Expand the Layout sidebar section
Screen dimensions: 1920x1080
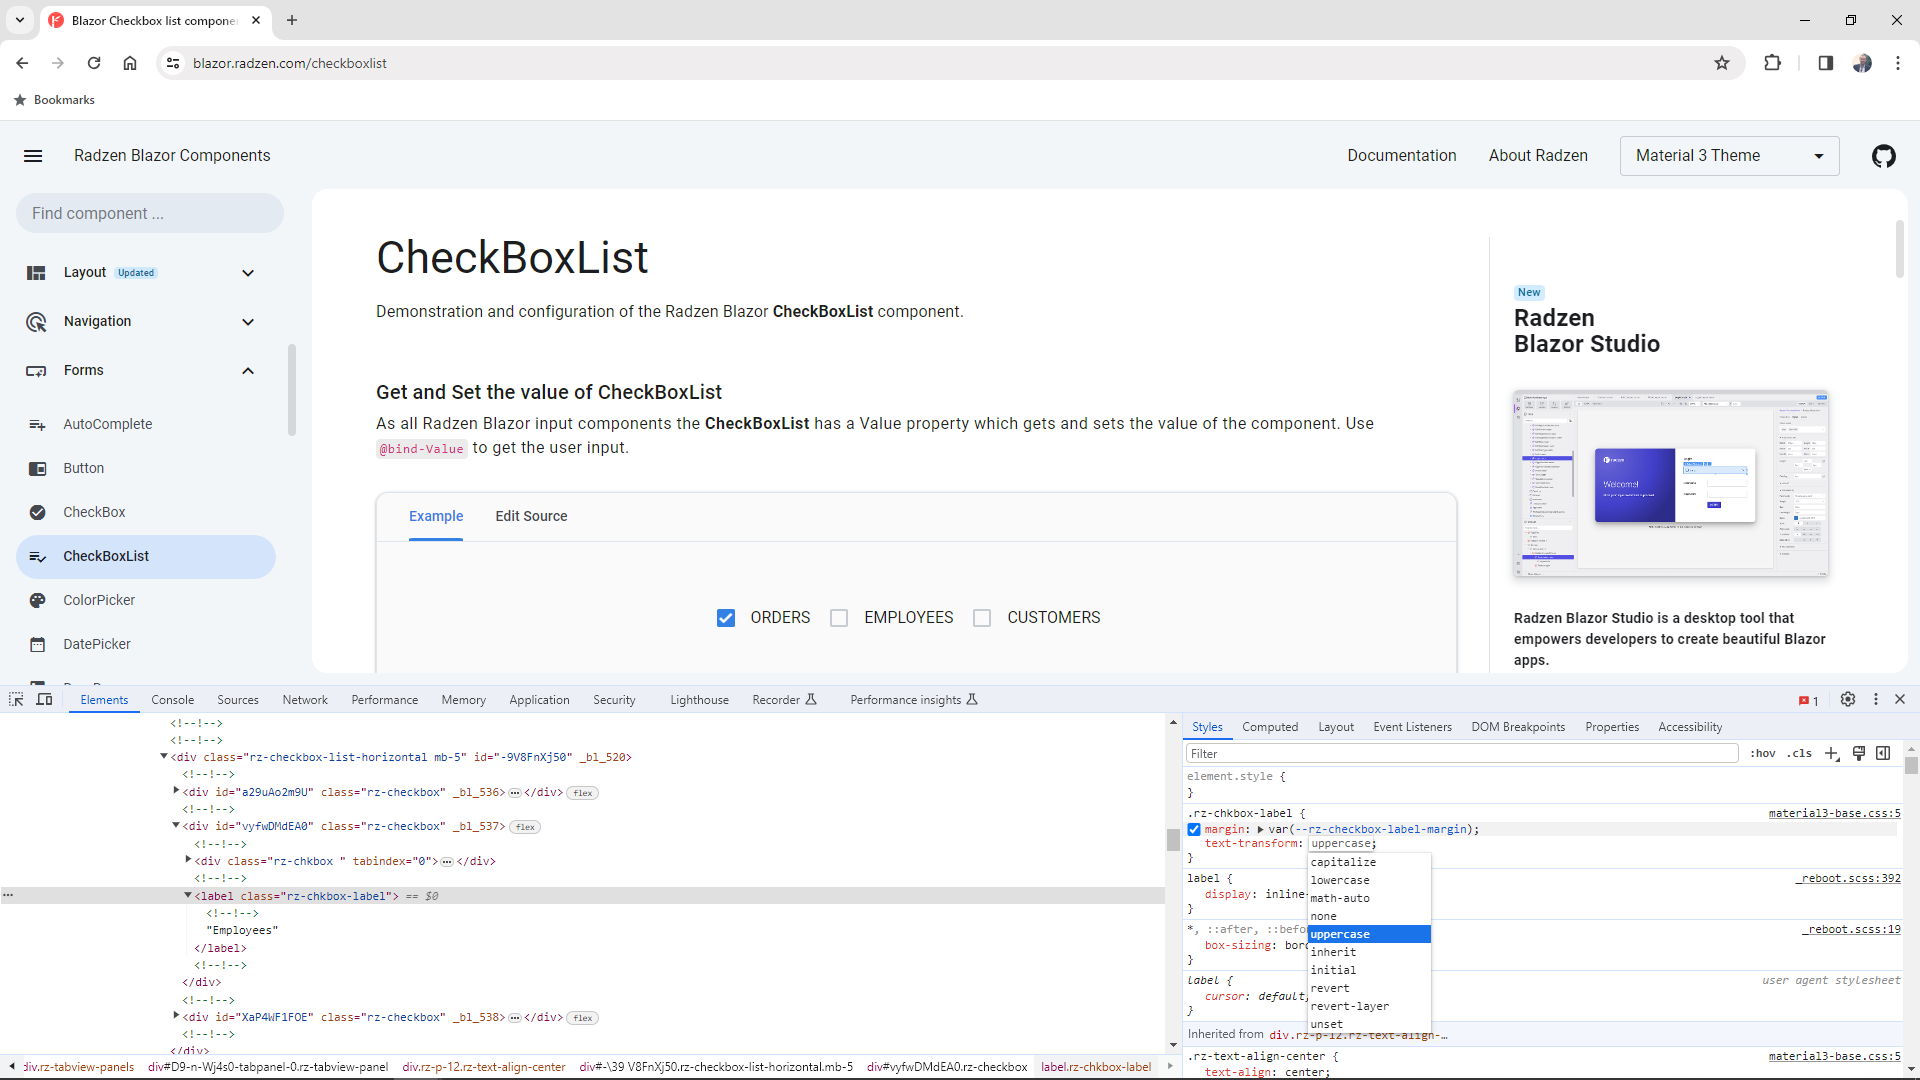[x=248, y=273]
